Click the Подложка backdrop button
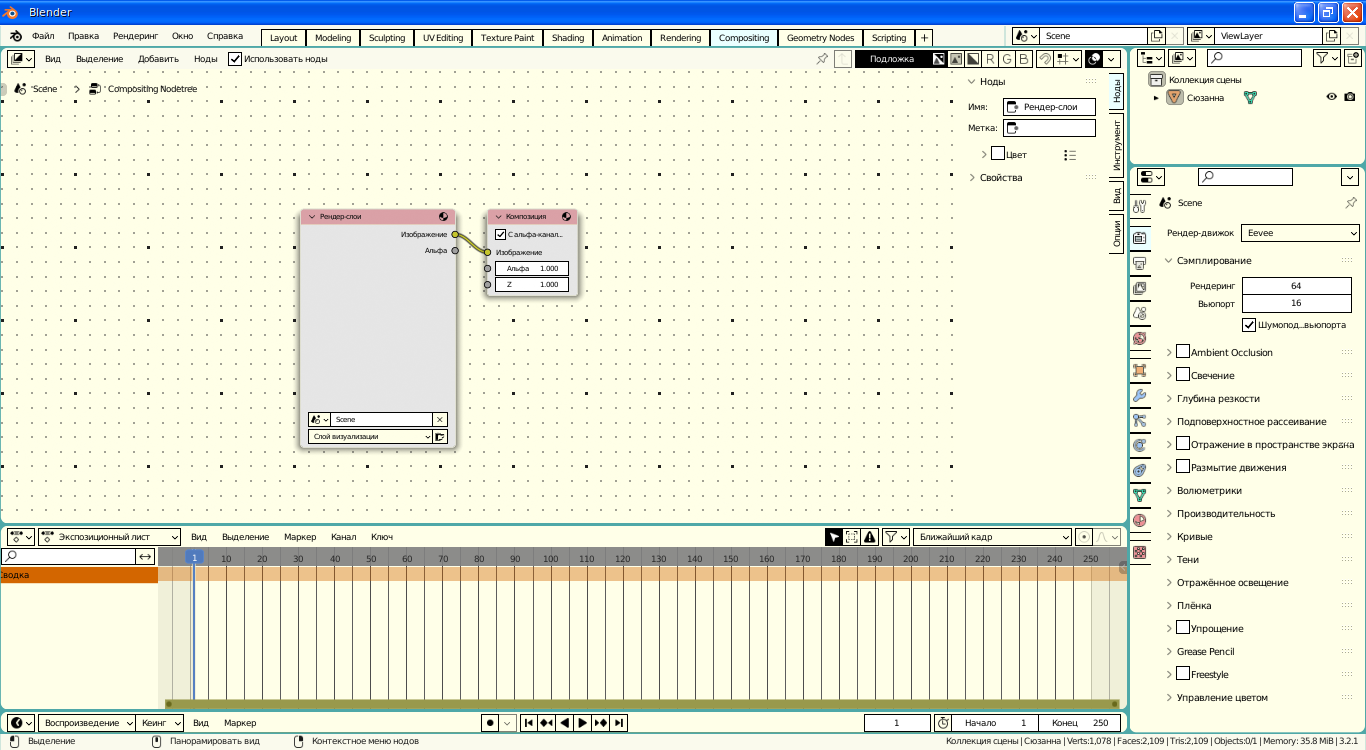This screenshot has width=1366, height=750. coord(892,59)
